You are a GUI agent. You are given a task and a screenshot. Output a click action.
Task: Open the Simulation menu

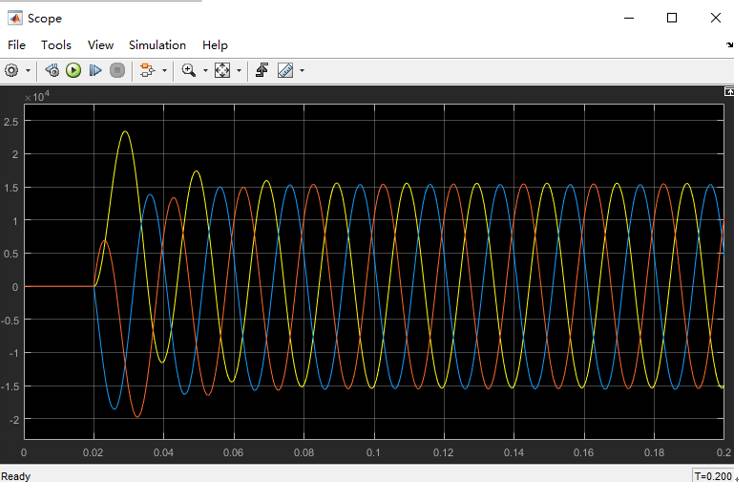pyautogui.click(x=157, y=45)
